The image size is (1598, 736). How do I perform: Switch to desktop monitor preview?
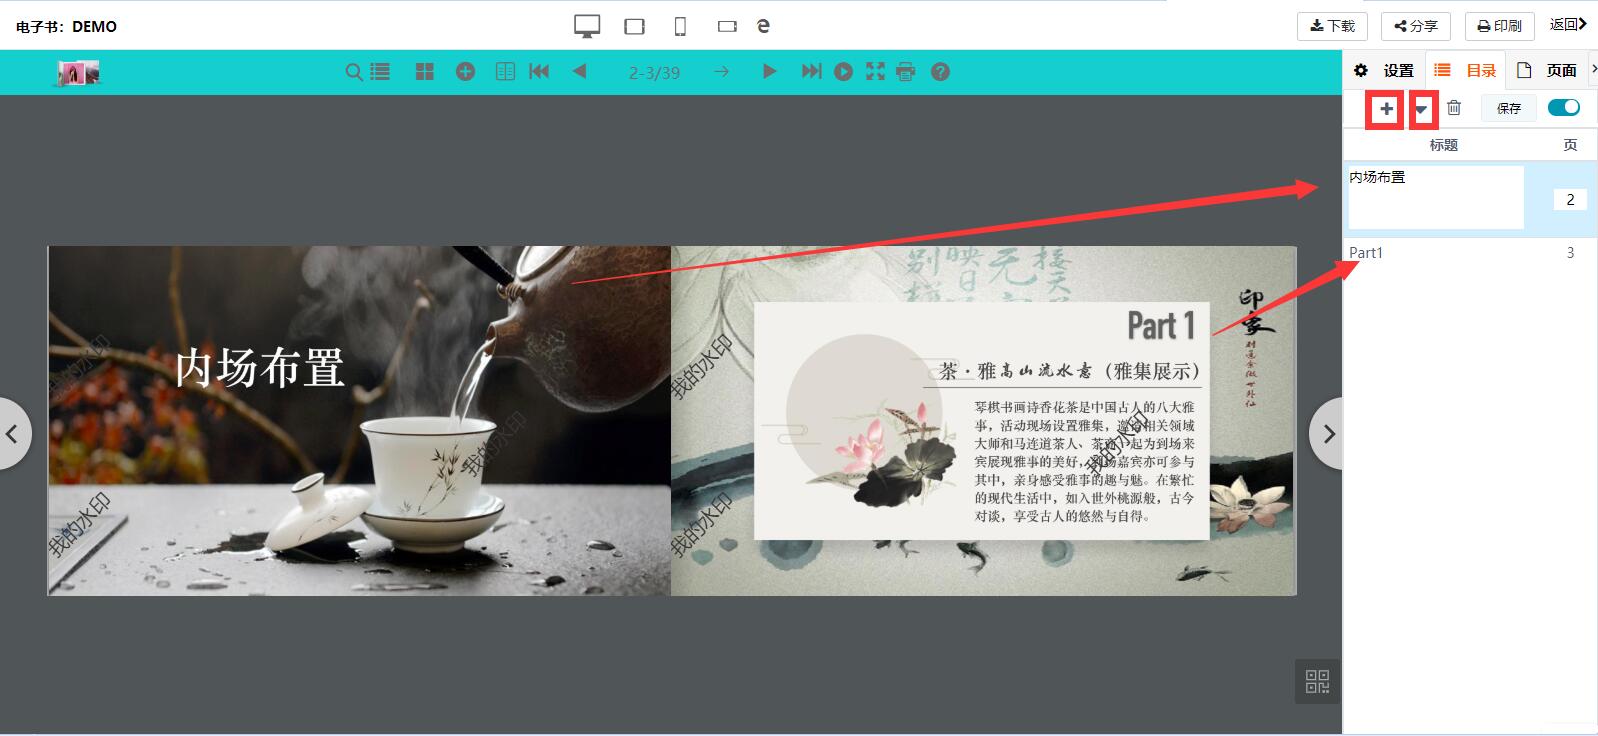click(587, 27)
